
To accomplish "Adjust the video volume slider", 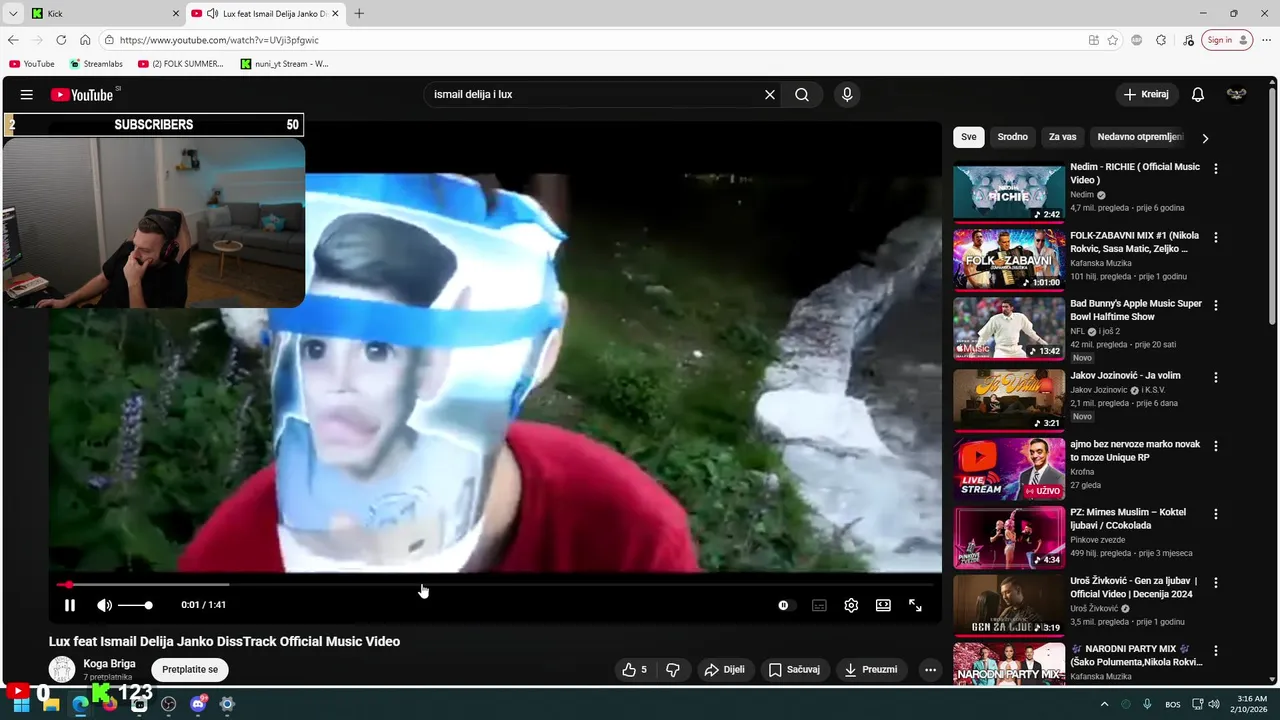I will tap(135, 605).
